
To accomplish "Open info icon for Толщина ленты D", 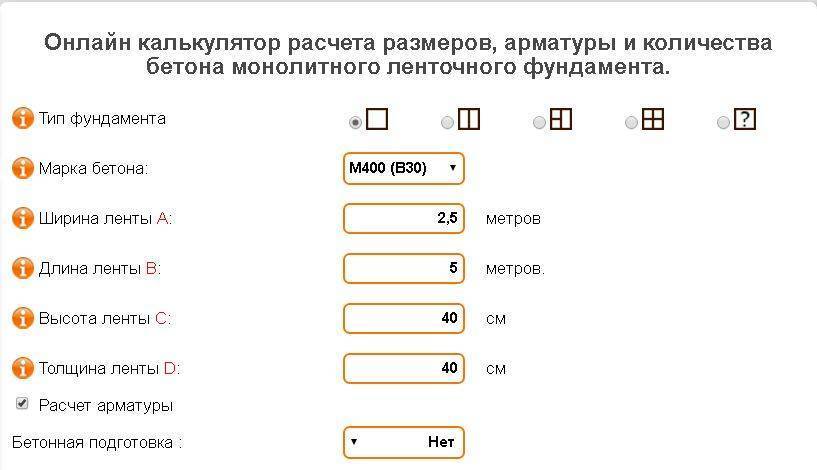I will point(22,368).
